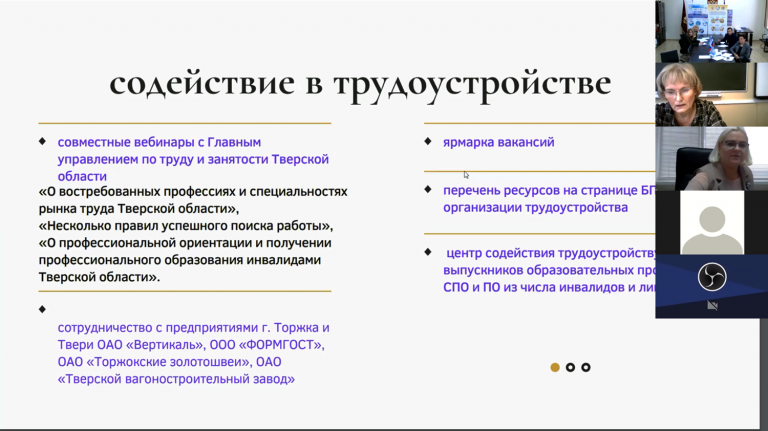Open the conference room video thumbnail
This screenshot has width=768, height=431.
[x=711, y=31]
